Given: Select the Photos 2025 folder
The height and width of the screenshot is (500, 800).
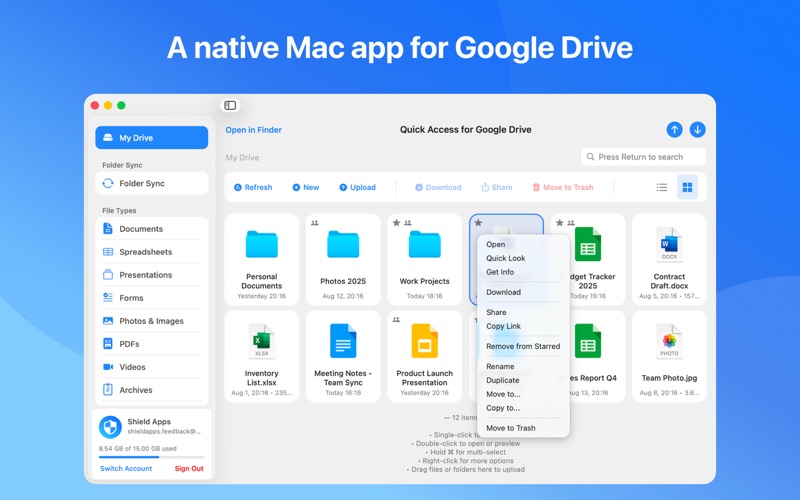Looking at the screenshot, I should click(343, 259).
